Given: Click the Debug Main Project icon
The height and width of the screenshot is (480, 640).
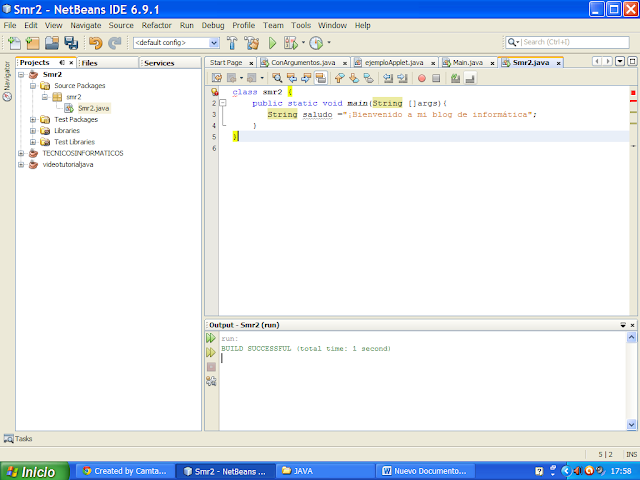Looking at the screenshot, I should (x=291, y=42).
